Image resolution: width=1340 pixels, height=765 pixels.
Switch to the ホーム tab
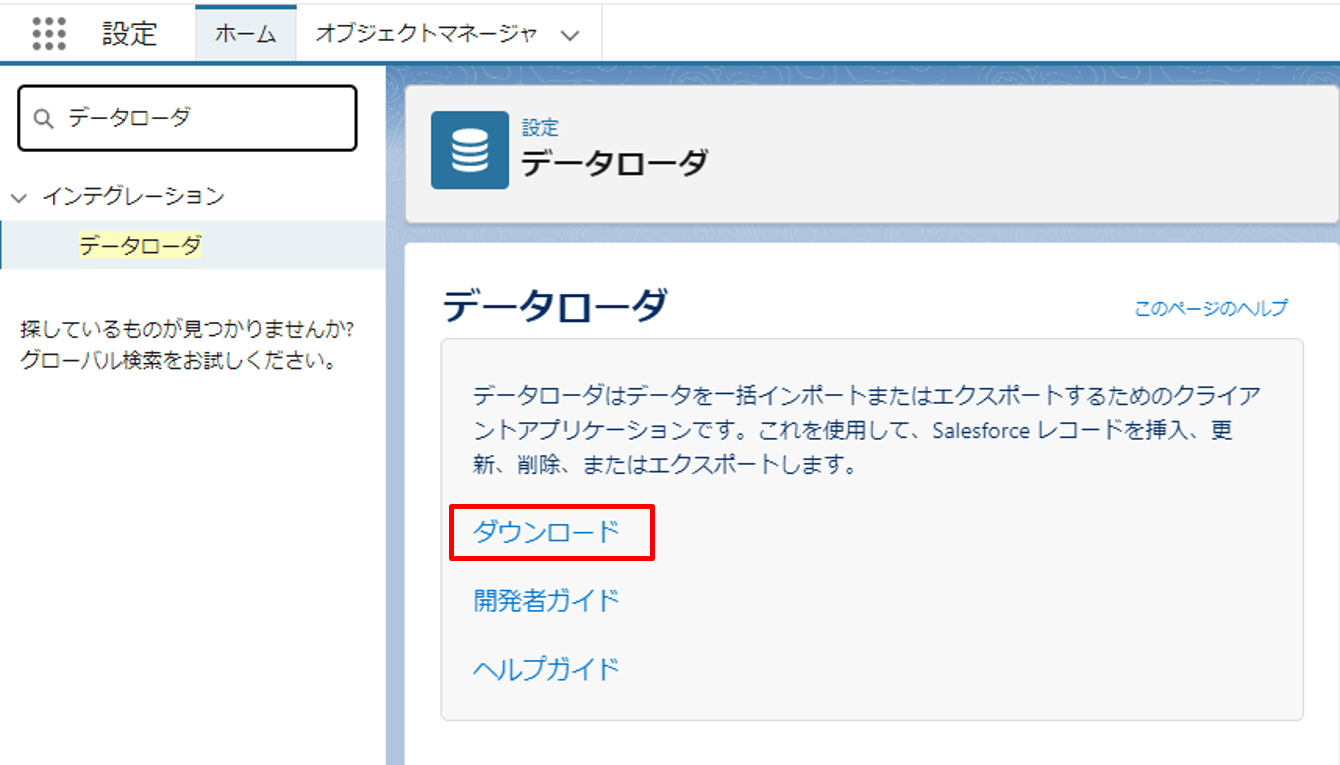pyautogui.click(x=245, y=34)
